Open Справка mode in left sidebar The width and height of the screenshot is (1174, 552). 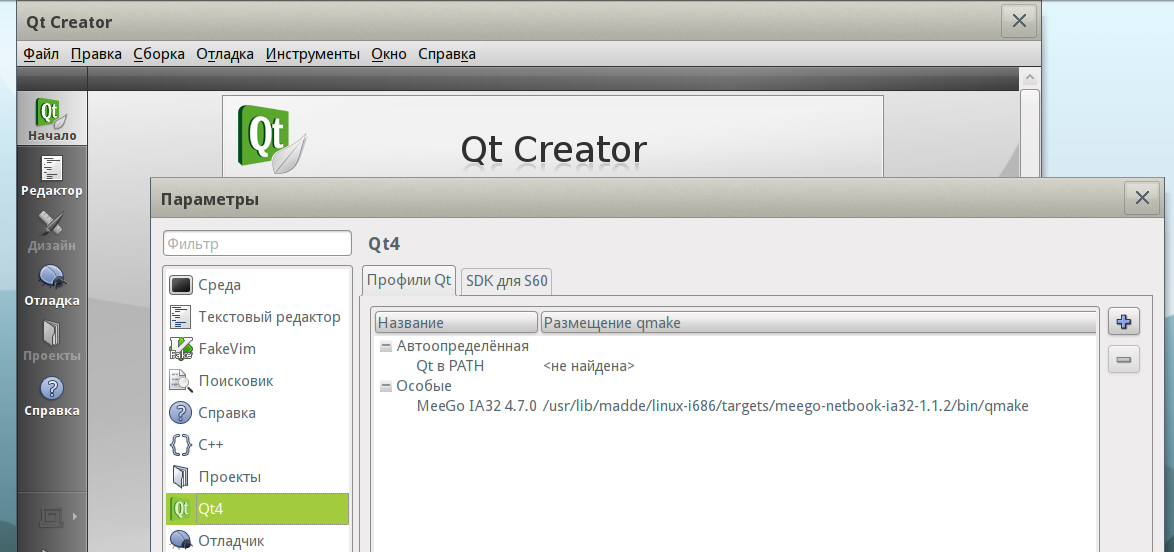coord(52,395)
